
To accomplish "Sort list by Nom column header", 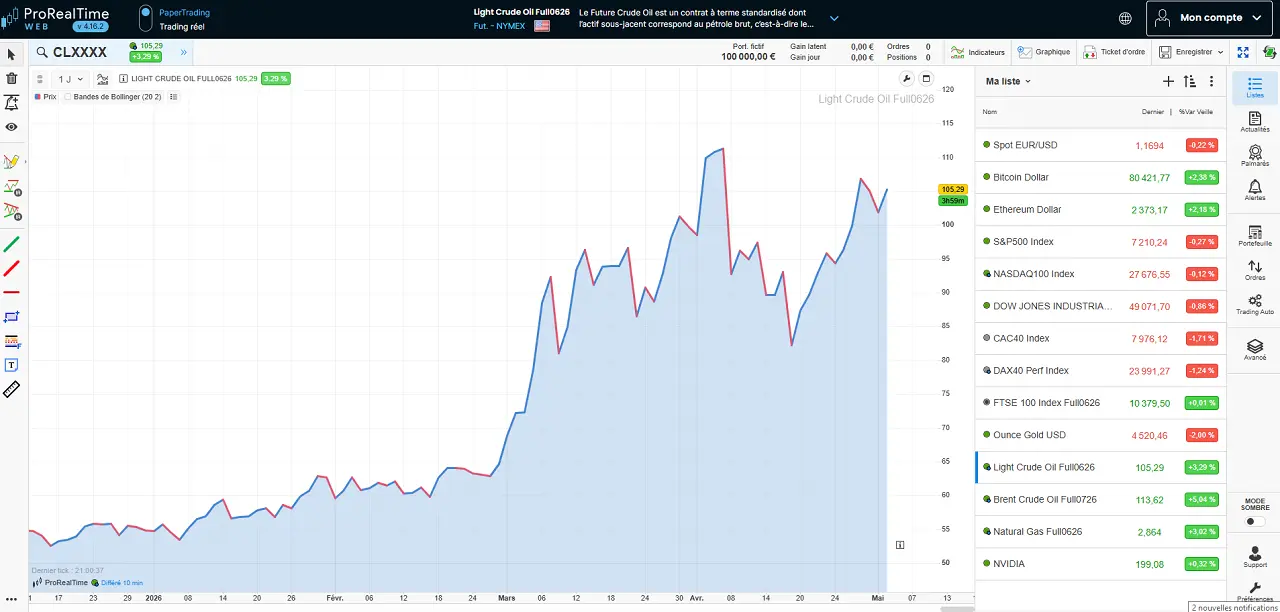I will (990, 112).
